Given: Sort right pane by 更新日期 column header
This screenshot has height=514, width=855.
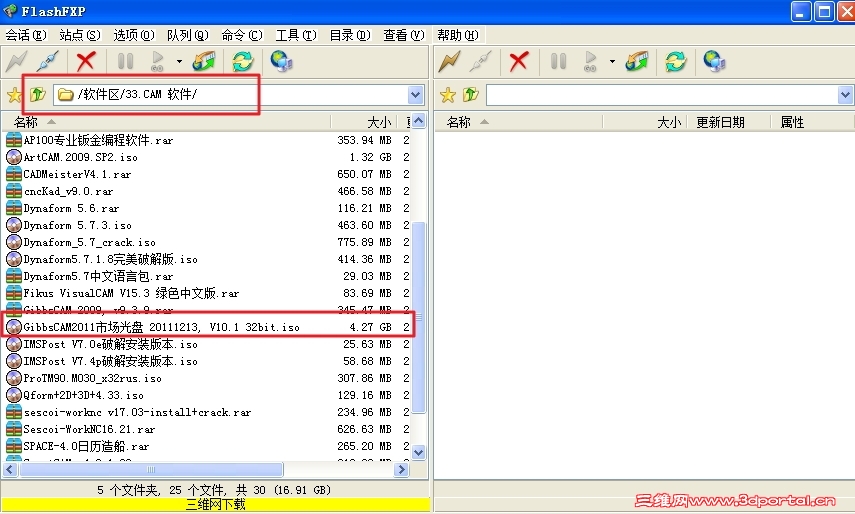Looking at the screenshot, I should (728, 122).
